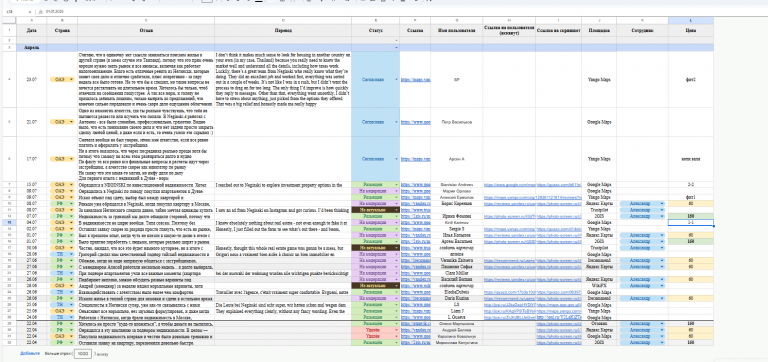Screen dimensions: 768x362
Task: Click the Статус column header cell
Action: [x=375, y=30]
